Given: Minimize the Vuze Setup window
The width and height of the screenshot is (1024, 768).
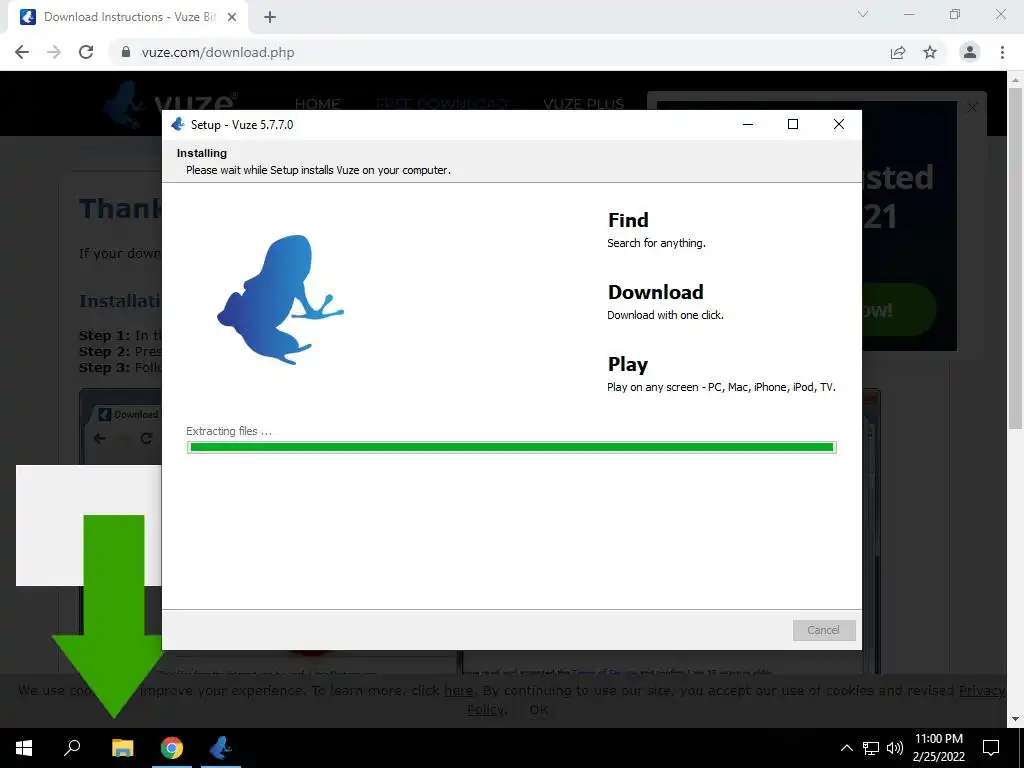Looking at the screenshot, I should (748, 124).
